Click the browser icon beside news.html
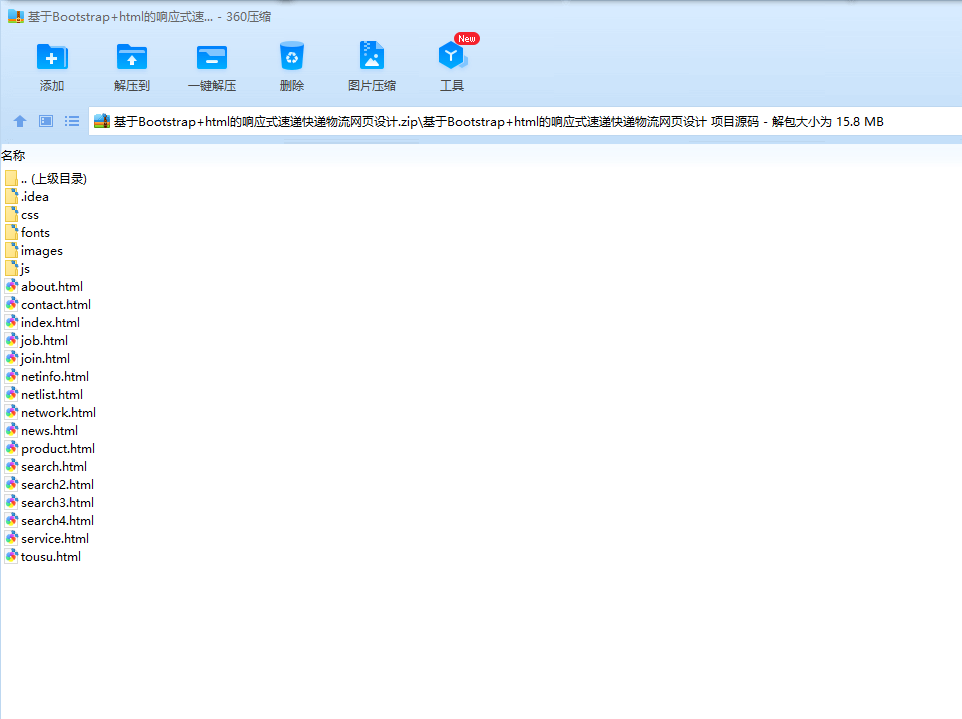 (x=12, y=430)
